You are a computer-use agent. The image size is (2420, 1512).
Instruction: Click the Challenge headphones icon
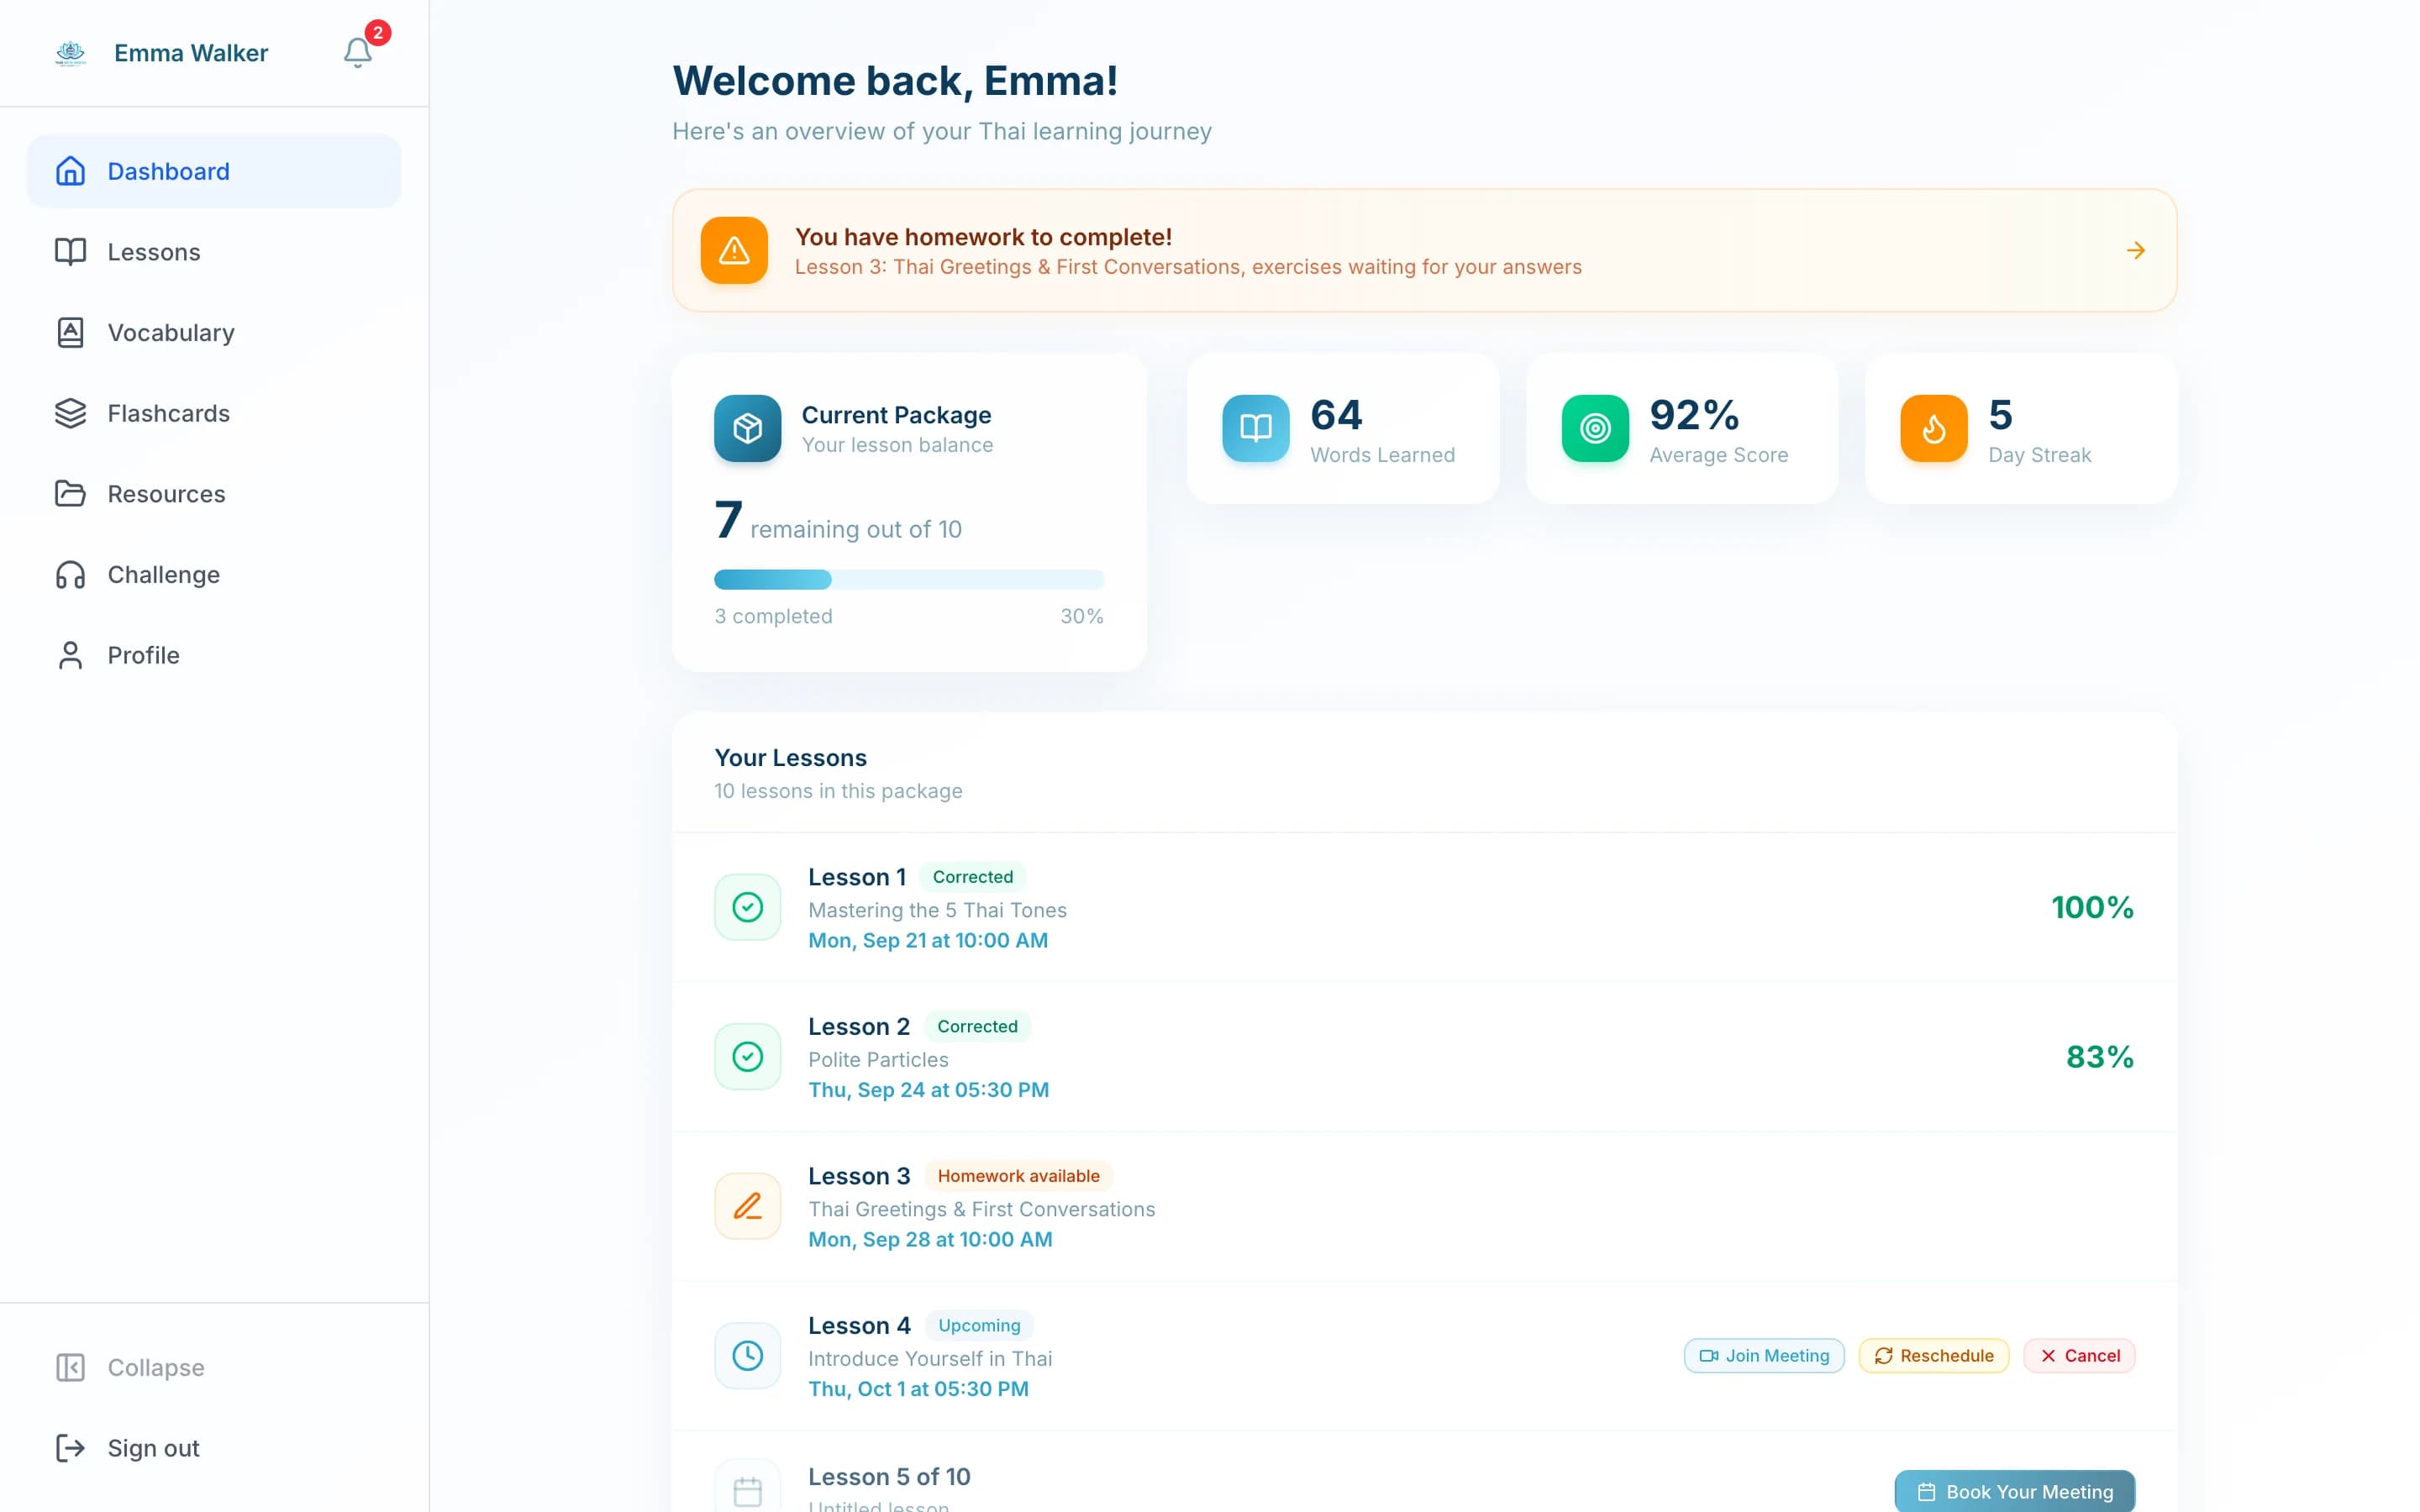coord(70,574)
